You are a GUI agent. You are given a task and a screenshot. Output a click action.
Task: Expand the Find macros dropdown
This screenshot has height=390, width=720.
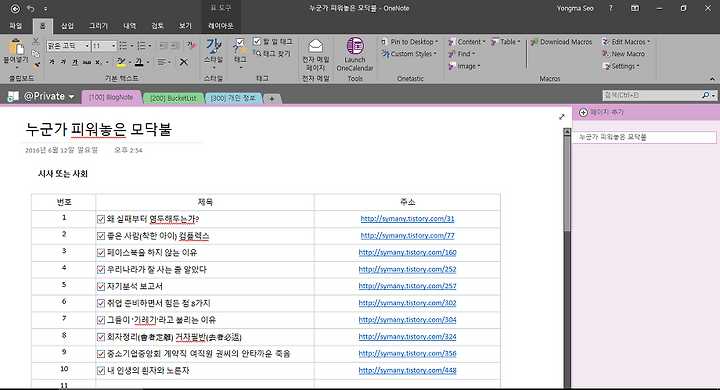click(x=473, y=54)
